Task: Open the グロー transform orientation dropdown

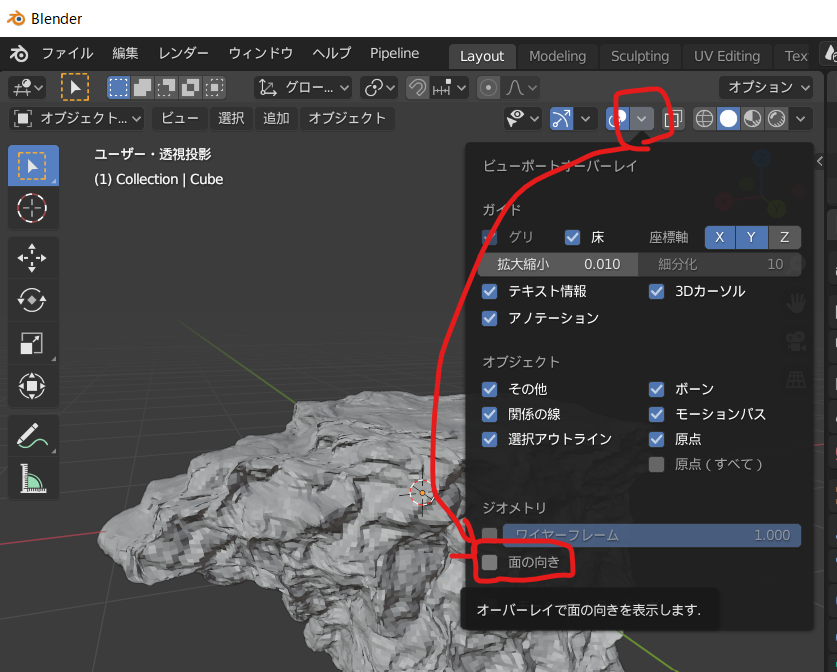Action: click(303, 87)
